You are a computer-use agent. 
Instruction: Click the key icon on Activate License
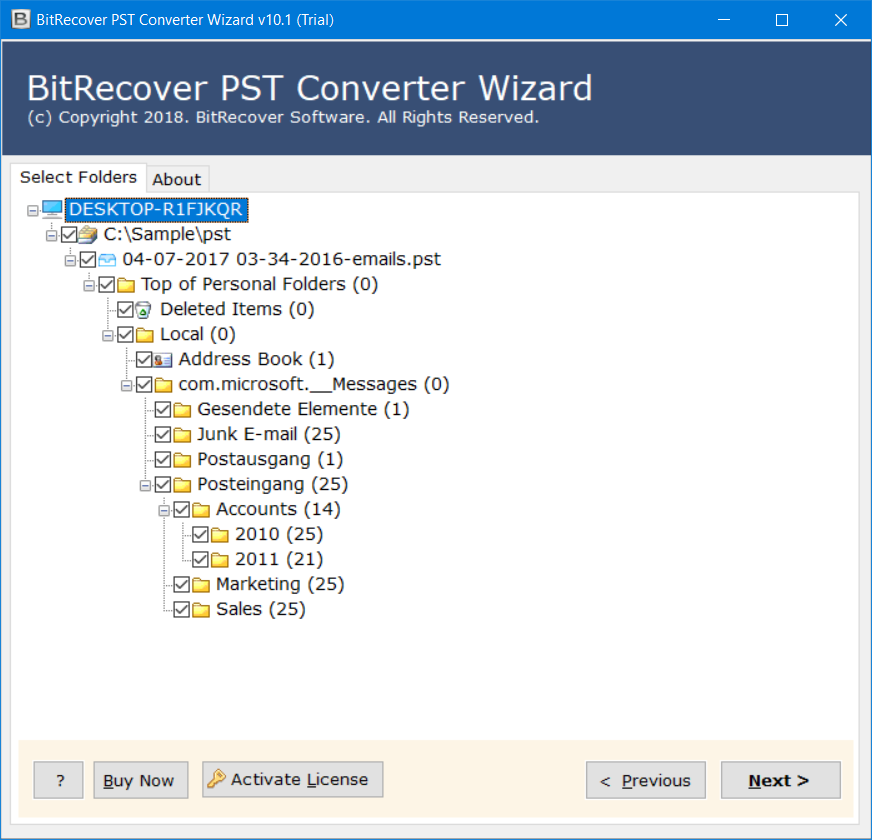tap(216, 778)
